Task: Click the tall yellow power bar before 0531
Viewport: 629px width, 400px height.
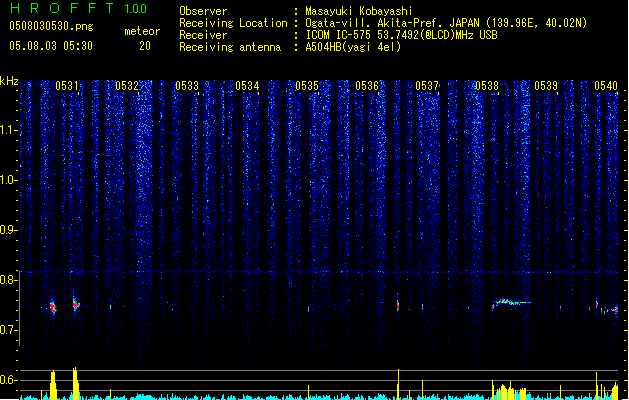Action: [53, 385]
